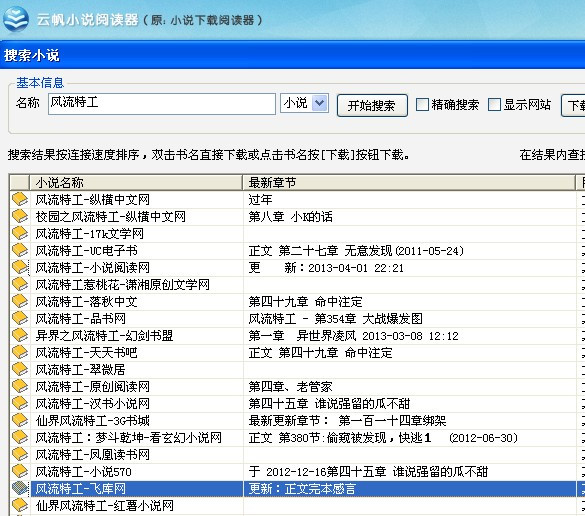Click the book icon beside 风流特工-纵横中文网

[x=20, y=199]
